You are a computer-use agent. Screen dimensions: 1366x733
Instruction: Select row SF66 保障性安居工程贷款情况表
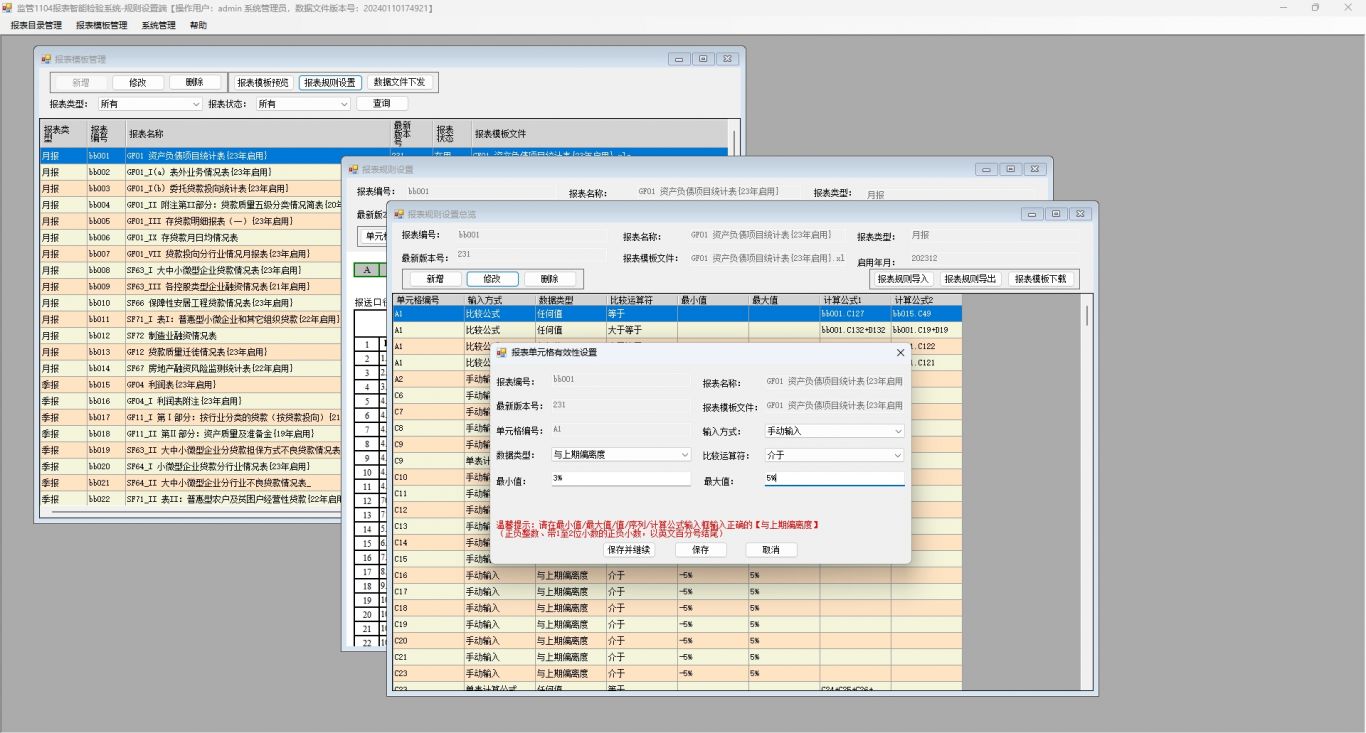click(190, 302)
